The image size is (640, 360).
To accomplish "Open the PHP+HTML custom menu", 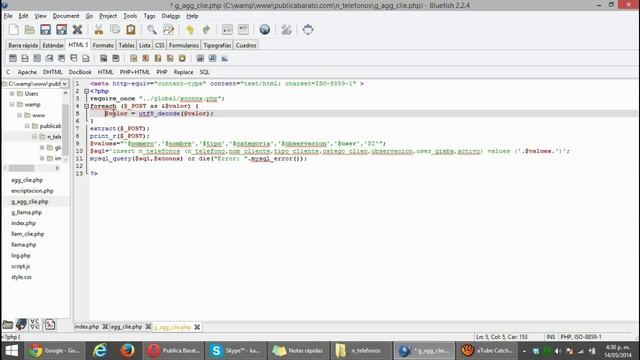I will pos(135,72).
